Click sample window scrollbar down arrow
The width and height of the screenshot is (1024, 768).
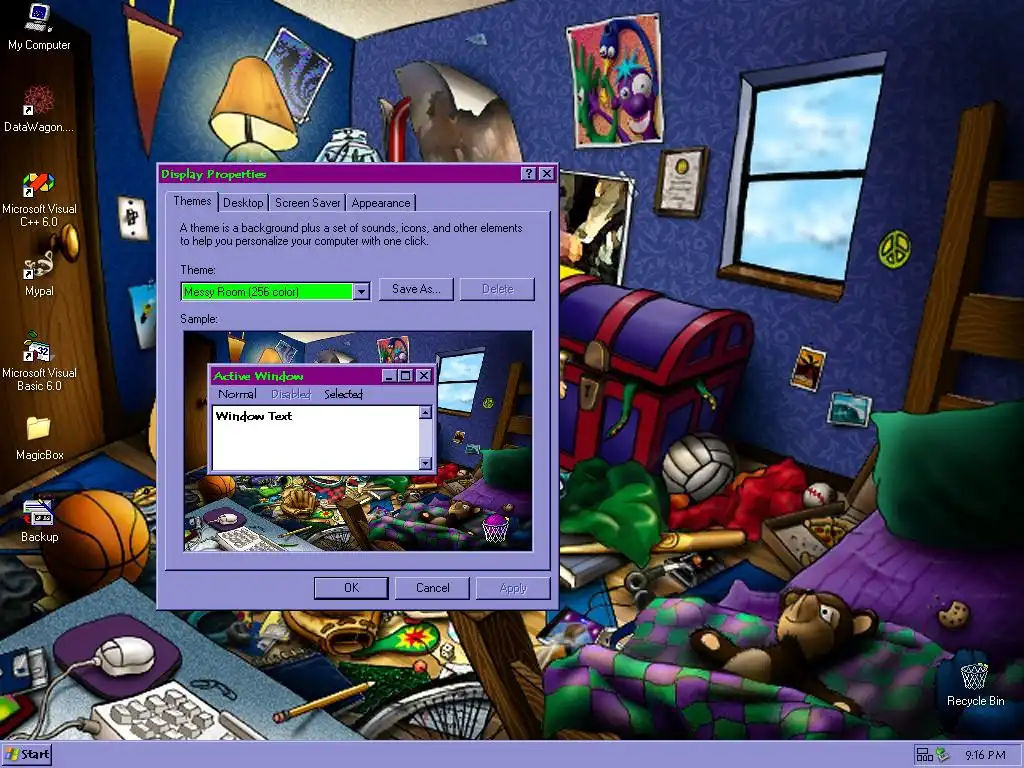pos(425,463)
